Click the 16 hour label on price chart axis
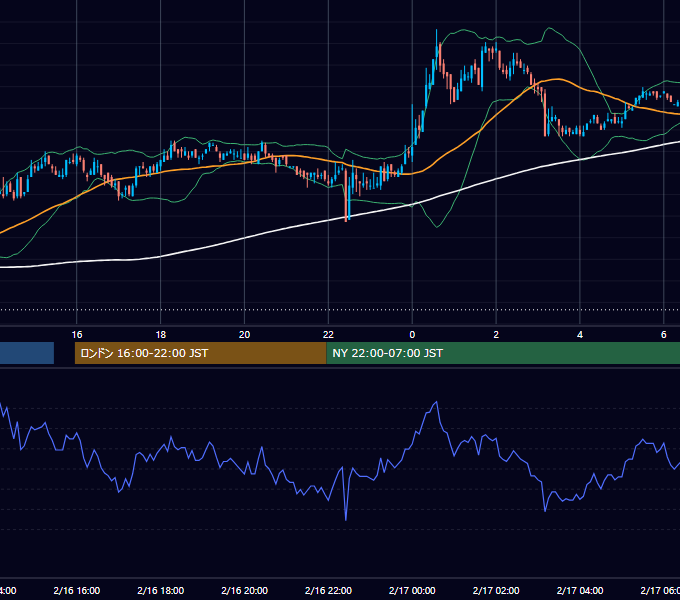The width and height of the screenshot is (680, 600). coord(77,335)
